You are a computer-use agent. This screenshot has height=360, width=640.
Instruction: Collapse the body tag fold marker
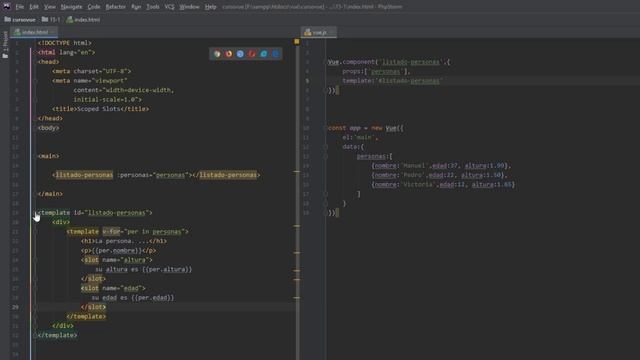pyautogui.click(x=36, y=128)
